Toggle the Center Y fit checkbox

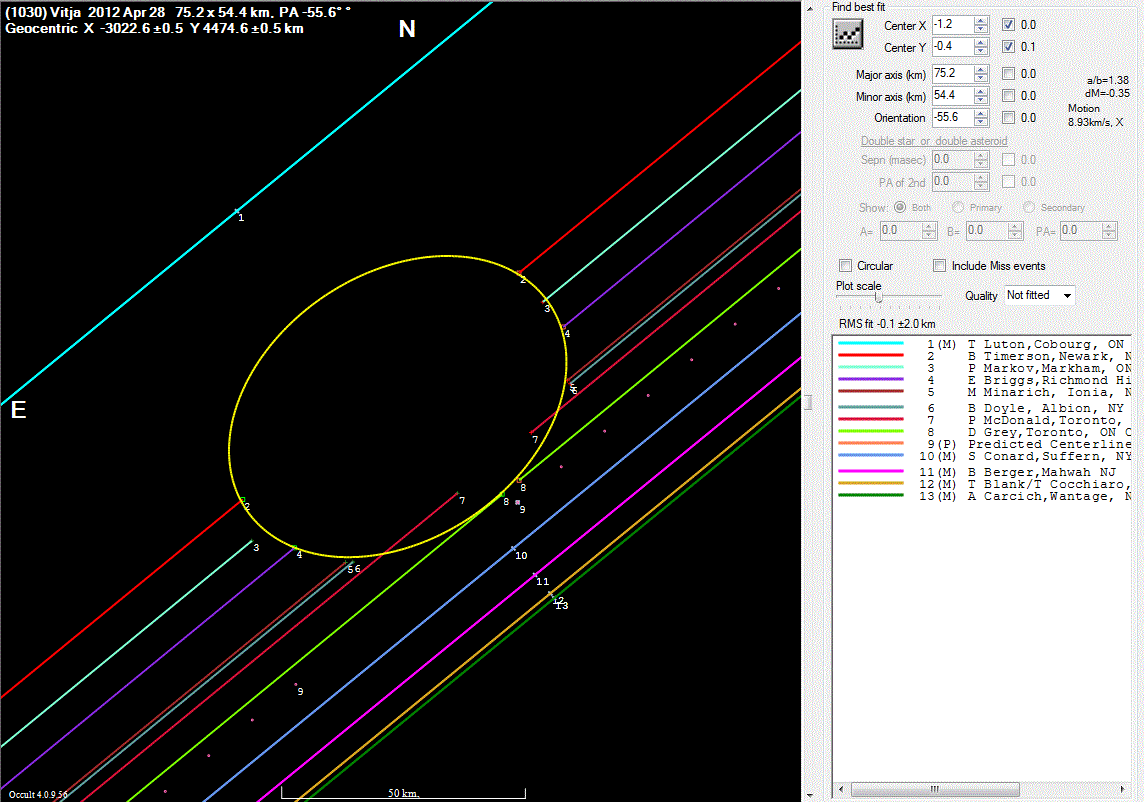point(1008,47)
